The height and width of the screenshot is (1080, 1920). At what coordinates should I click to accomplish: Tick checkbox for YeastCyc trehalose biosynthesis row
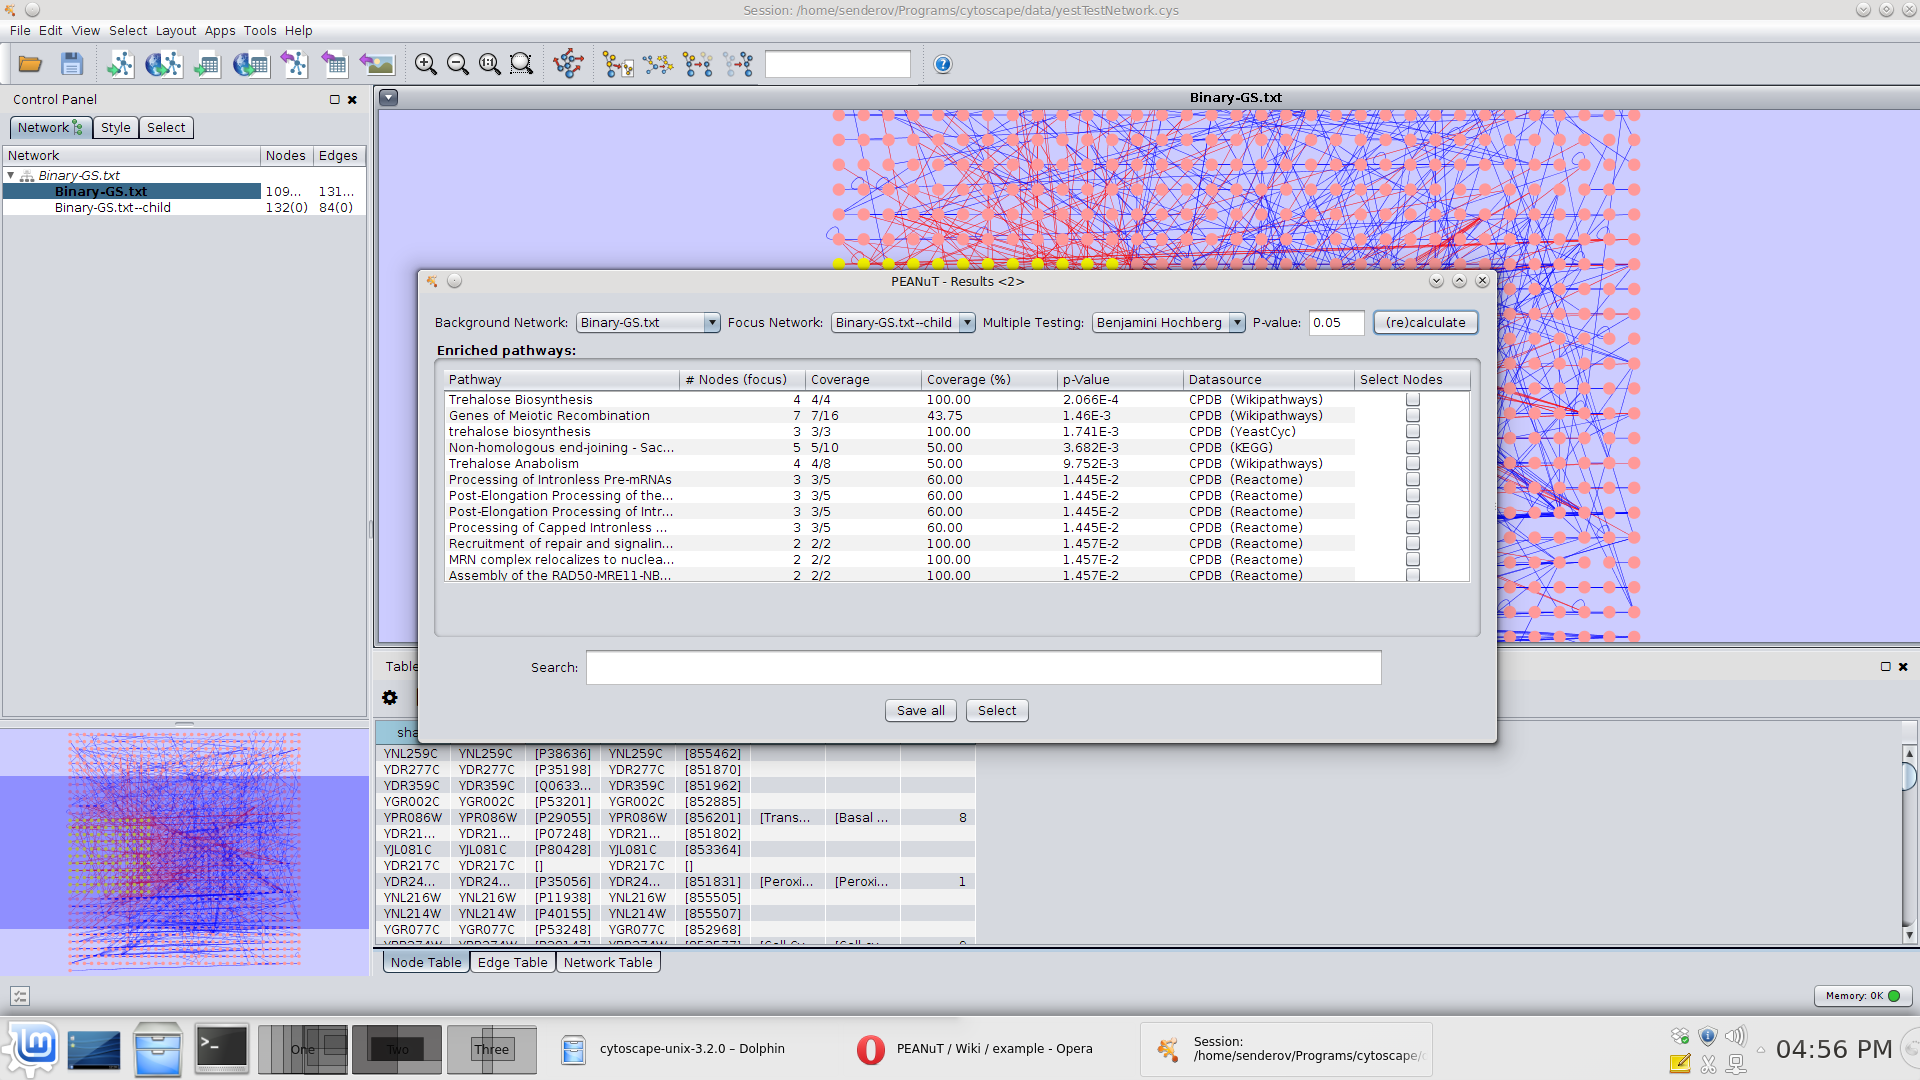(1413, 431)
